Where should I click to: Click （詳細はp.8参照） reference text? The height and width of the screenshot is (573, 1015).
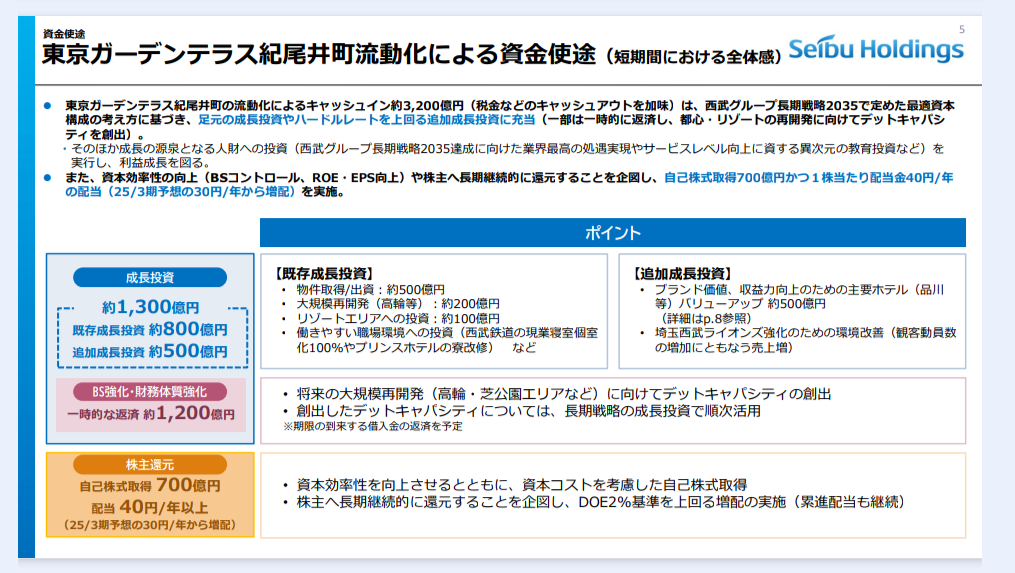[x=704, y=318]
